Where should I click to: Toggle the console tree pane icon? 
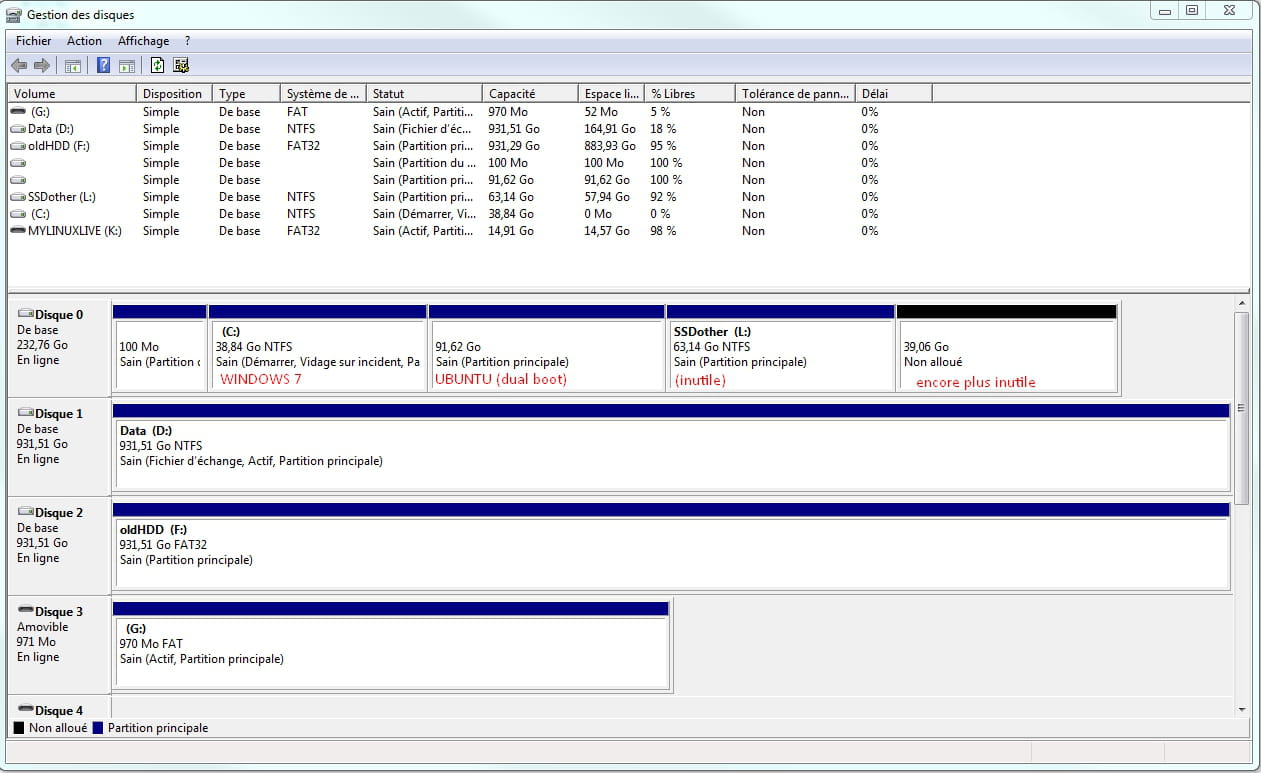pos(72,66)
